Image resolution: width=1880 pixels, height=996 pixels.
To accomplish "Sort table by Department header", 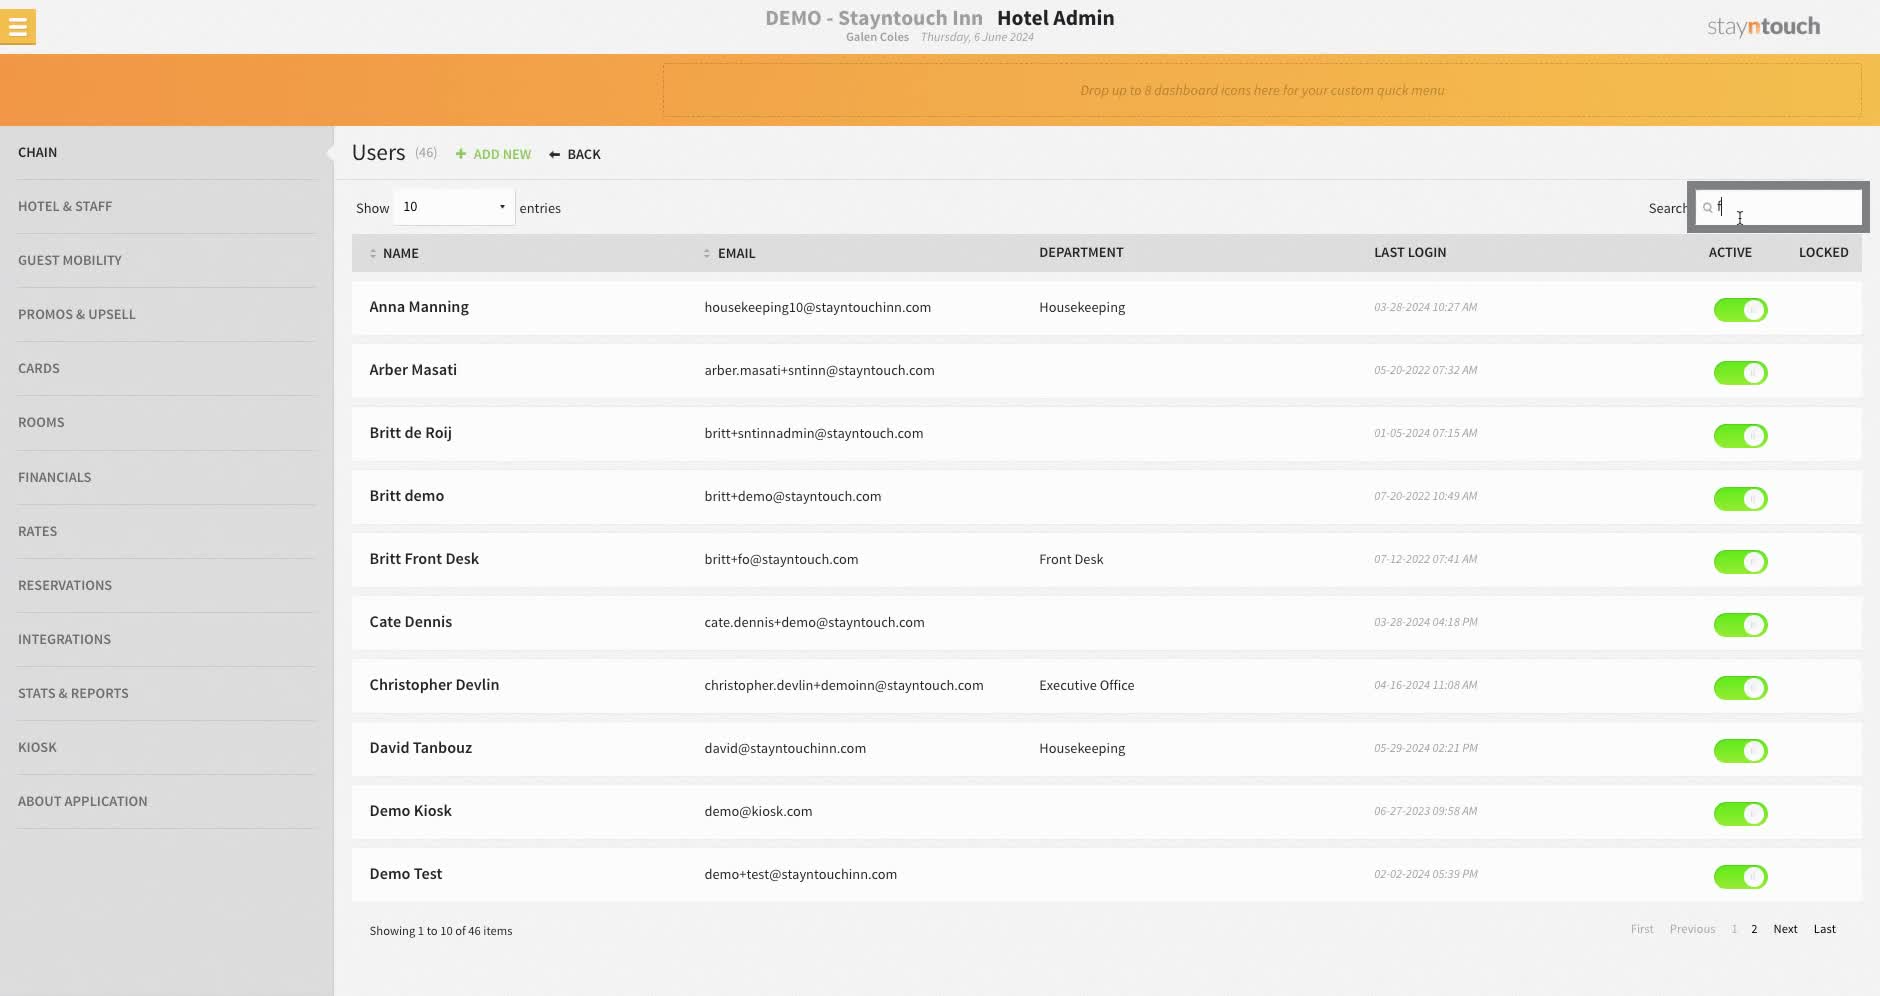I will click(x=1081, y=252).
